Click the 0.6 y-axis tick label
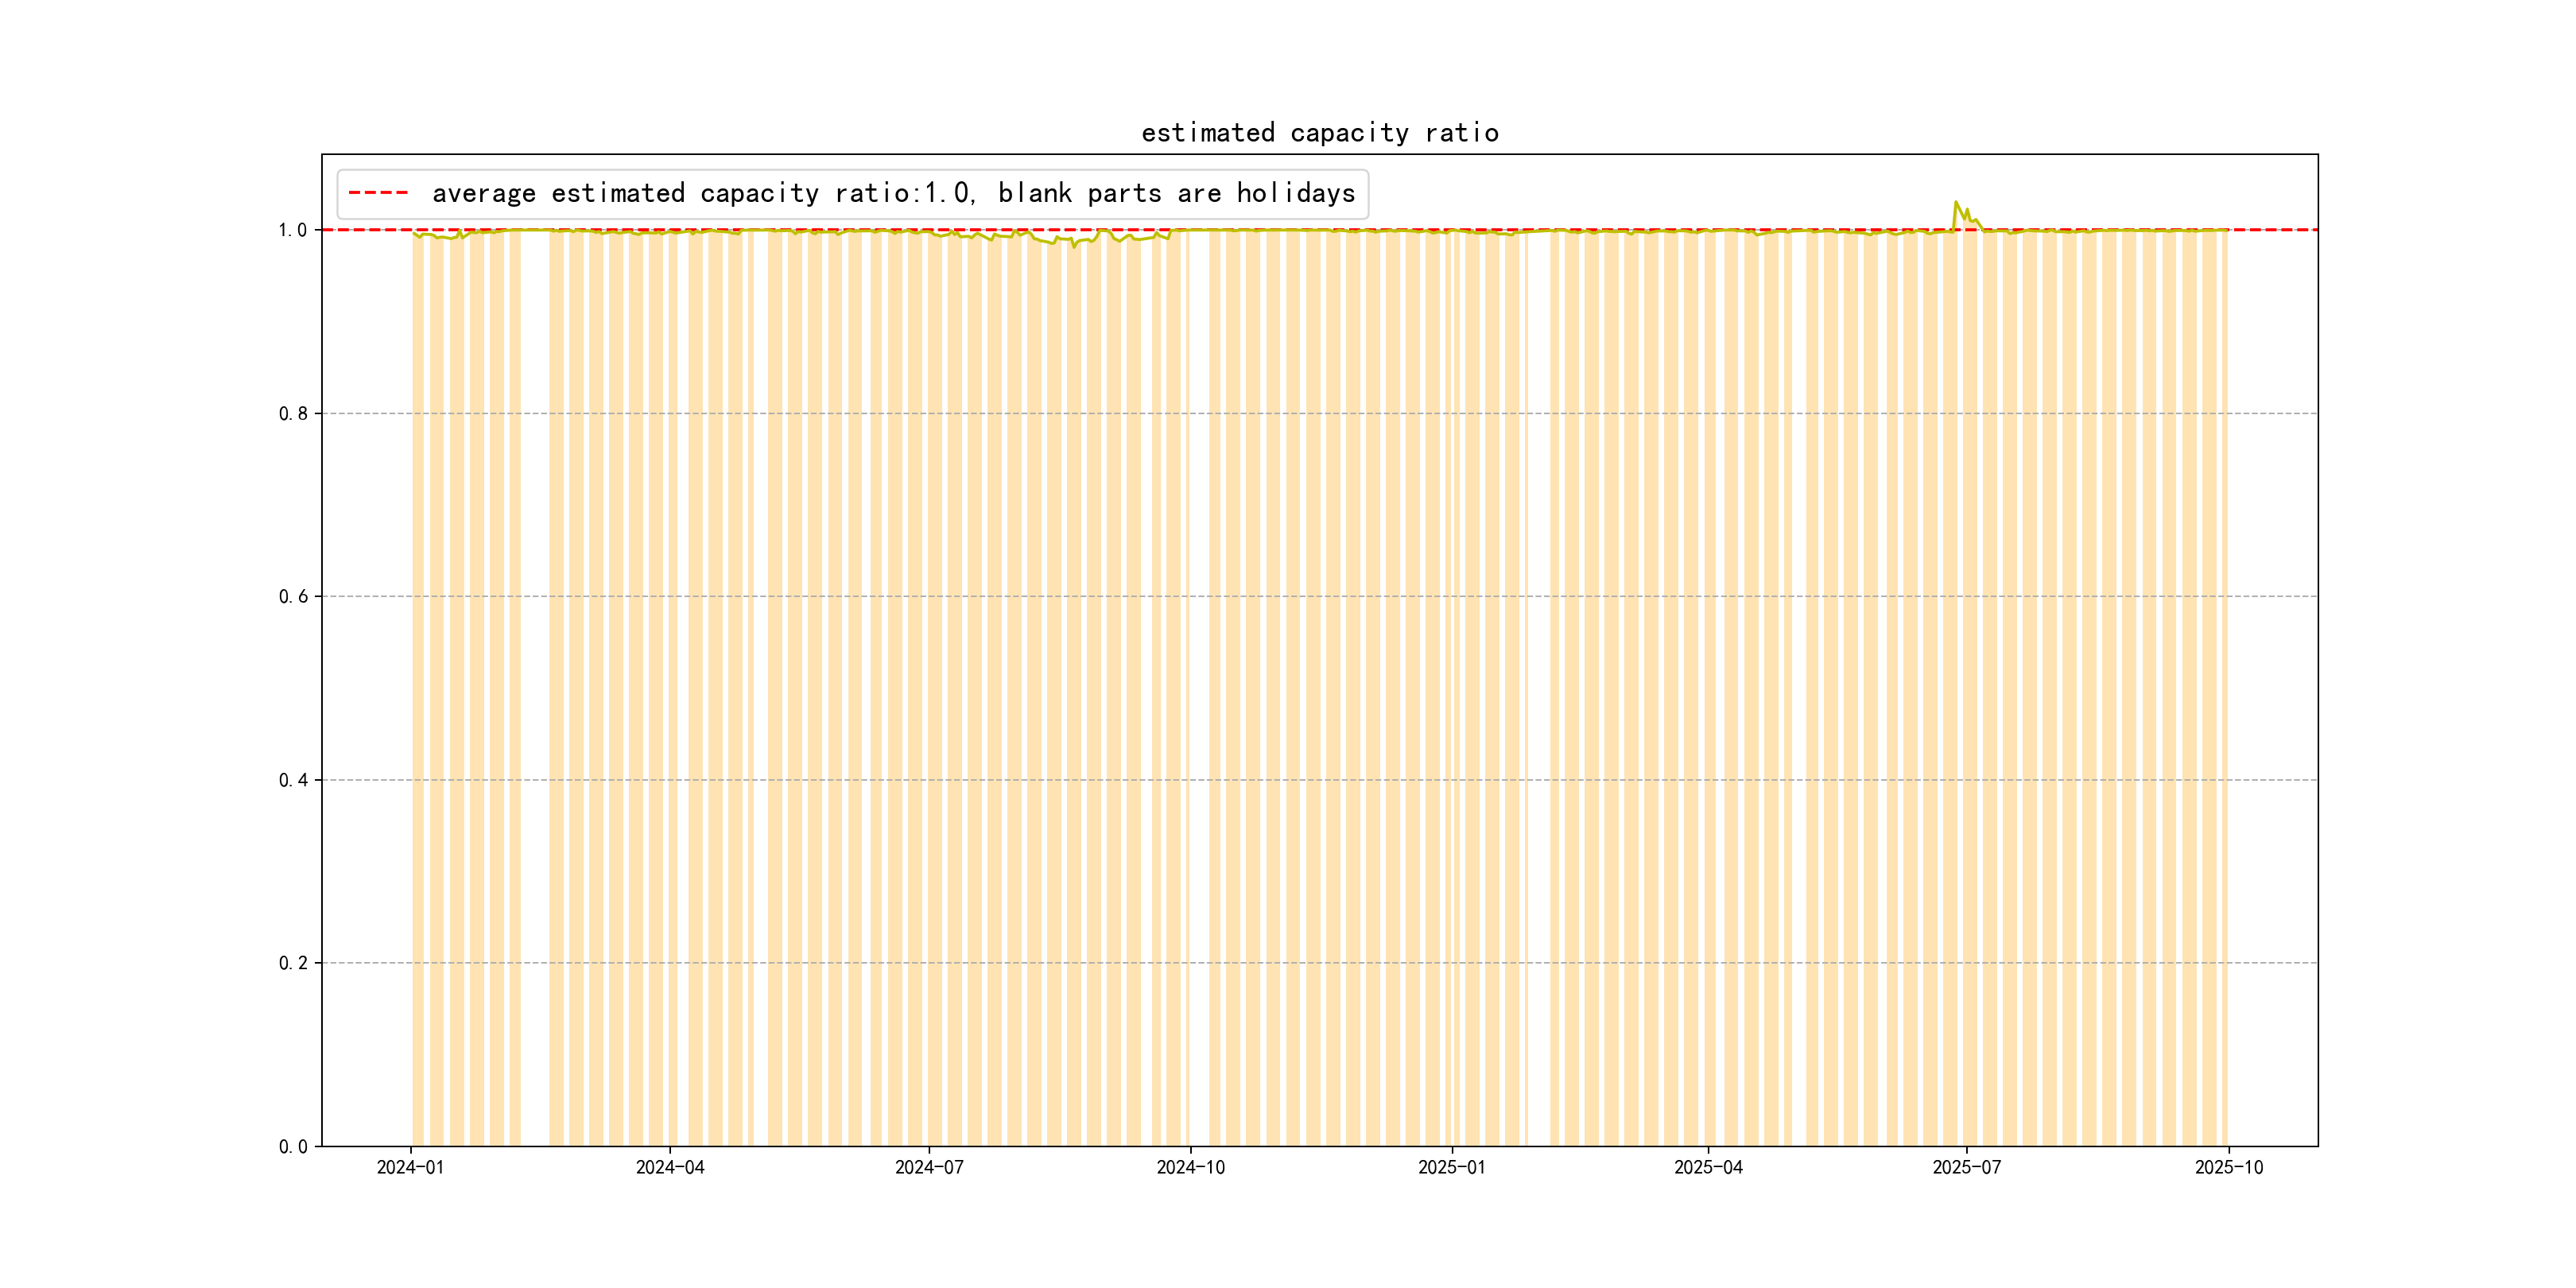This screenshot has height=1288, width=2576. coord(293,597)
